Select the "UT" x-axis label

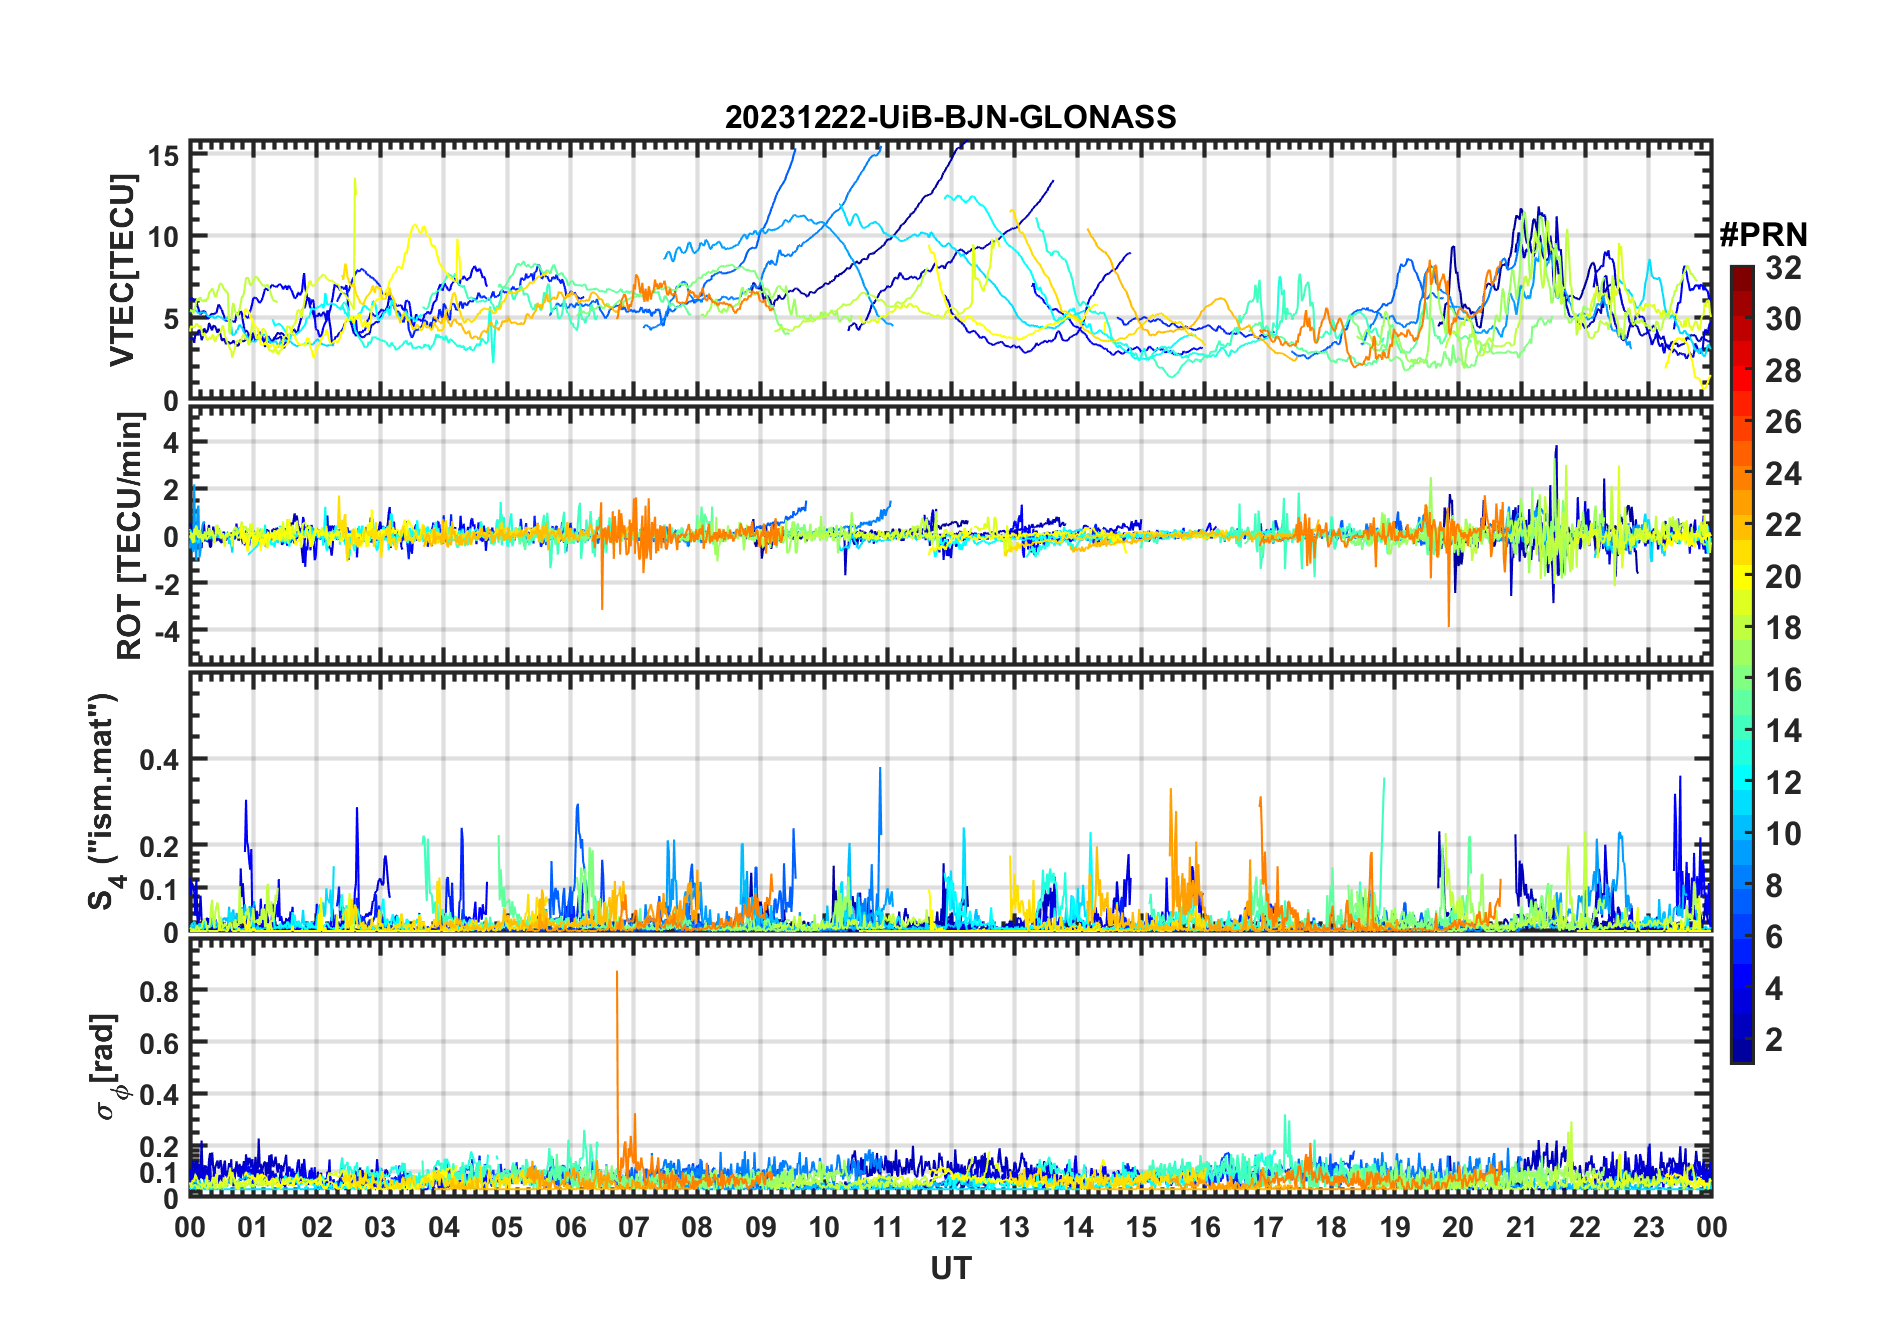(950, 1268)
